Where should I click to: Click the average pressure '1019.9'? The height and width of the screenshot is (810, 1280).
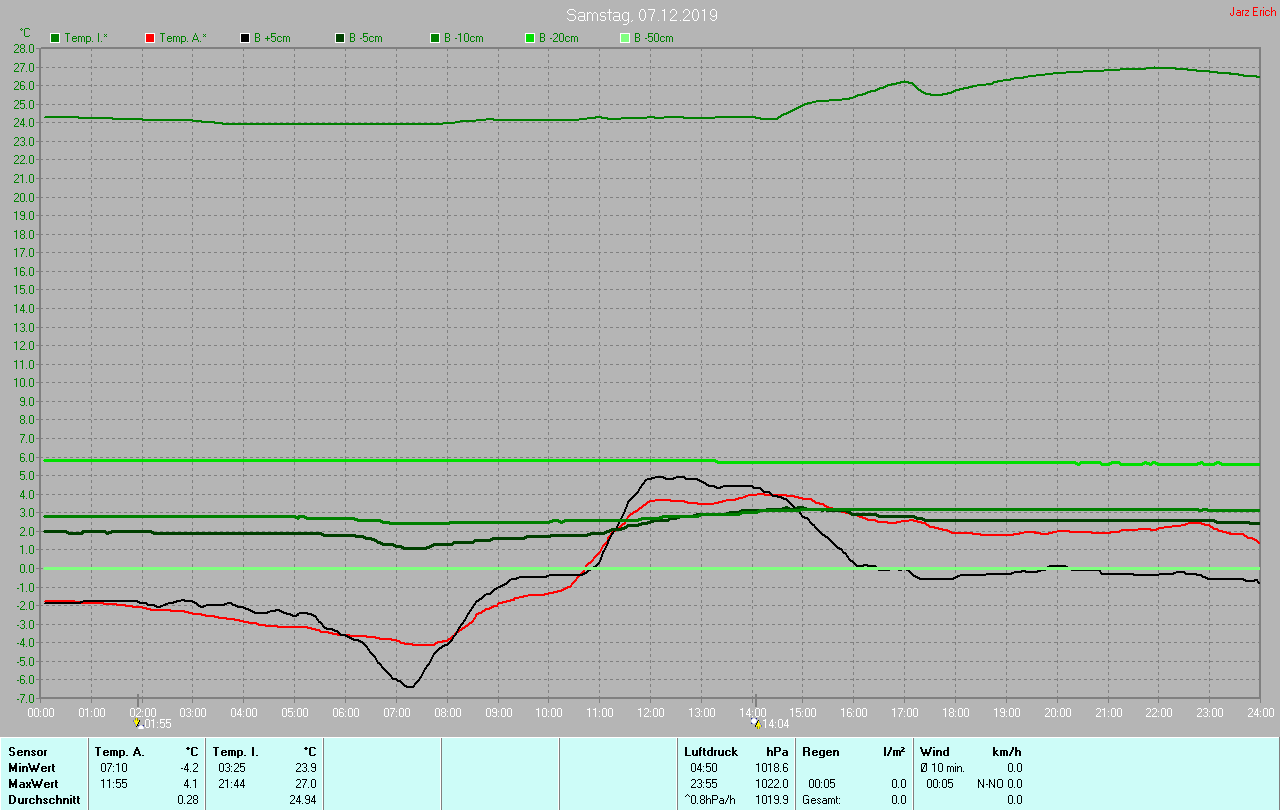click(x=771, y=800)
